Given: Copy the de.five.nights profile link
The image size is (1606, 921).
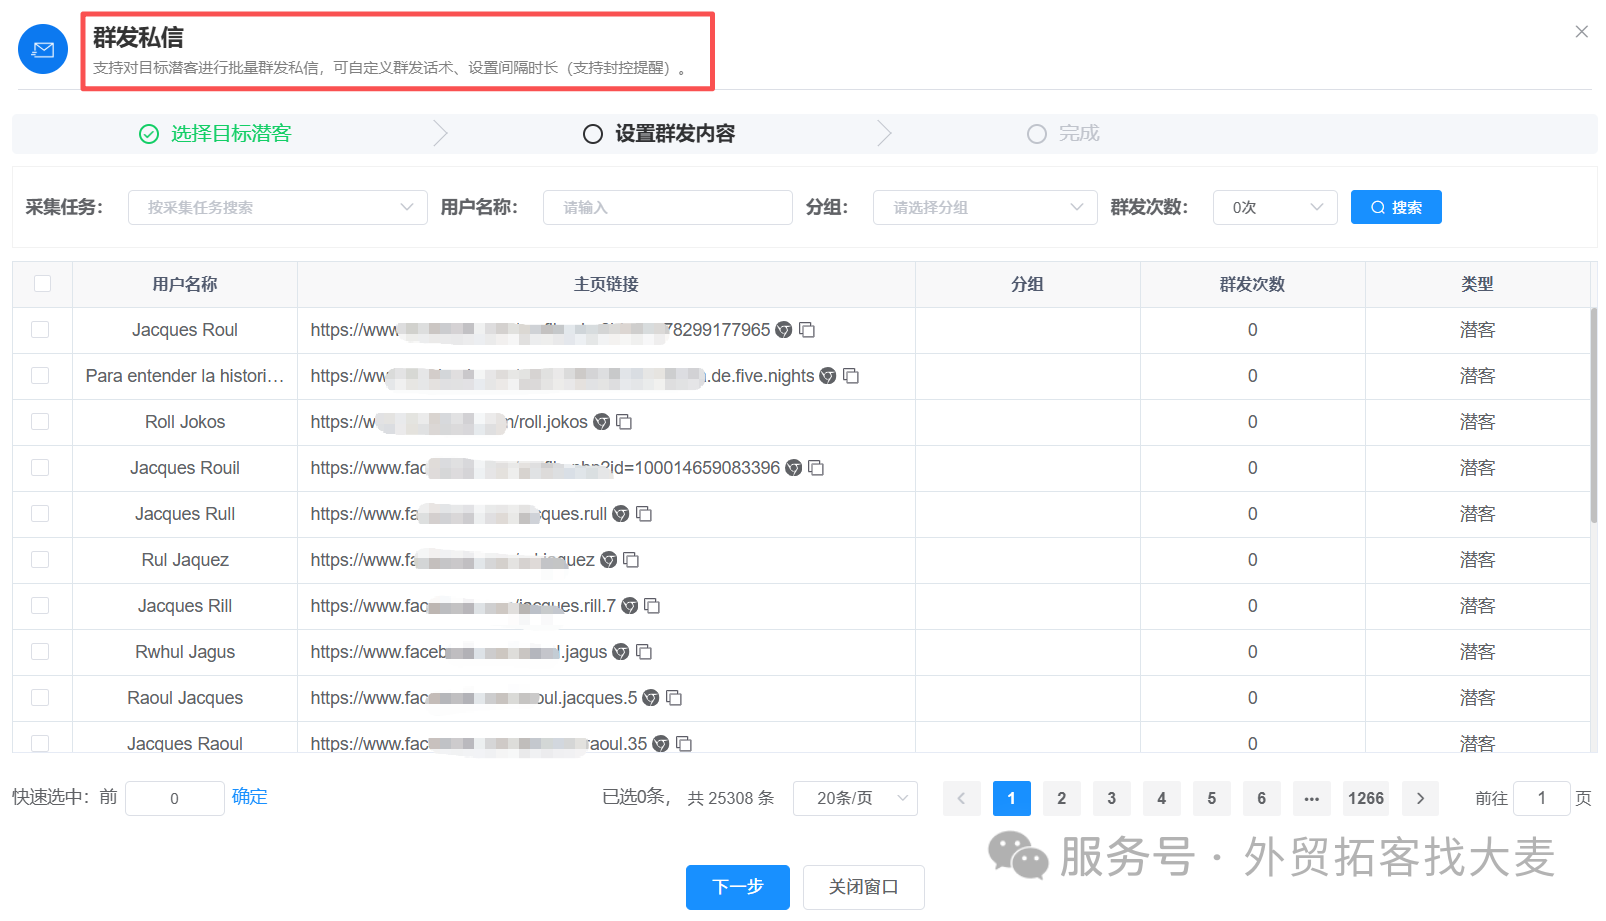Looking at the screenshot, I should 851,376.
